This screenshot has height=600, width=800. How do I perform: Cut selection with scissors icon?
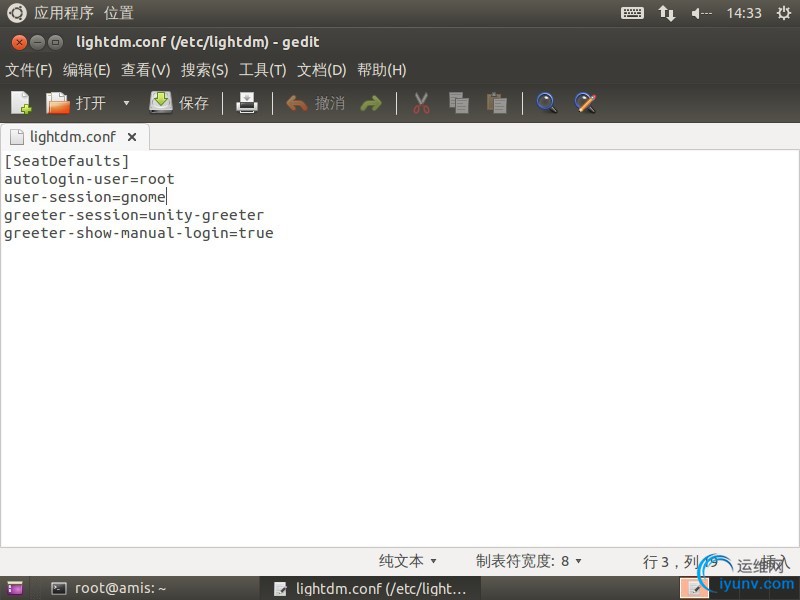(420, 103)
